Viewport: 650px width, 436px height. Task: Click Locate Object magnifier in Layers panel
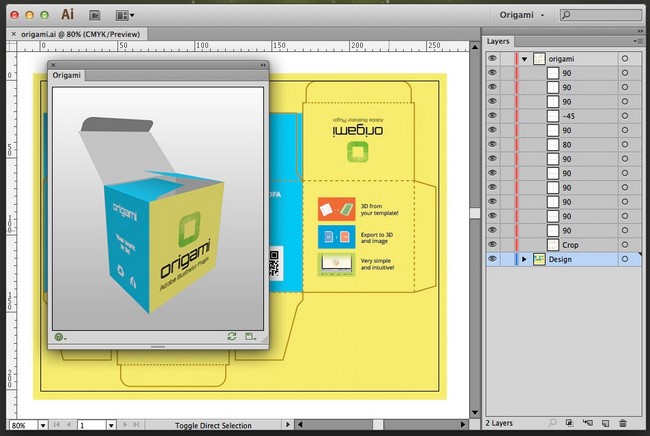pos(552,423)
